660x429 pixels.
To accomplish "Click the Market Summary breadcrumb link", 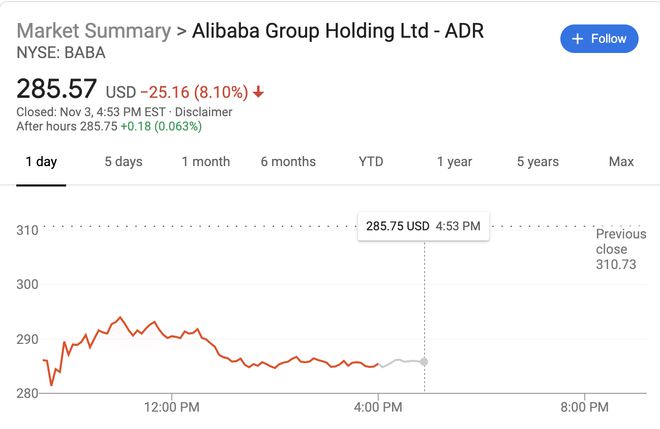I will pyautogui.click(x=94, y=31).
